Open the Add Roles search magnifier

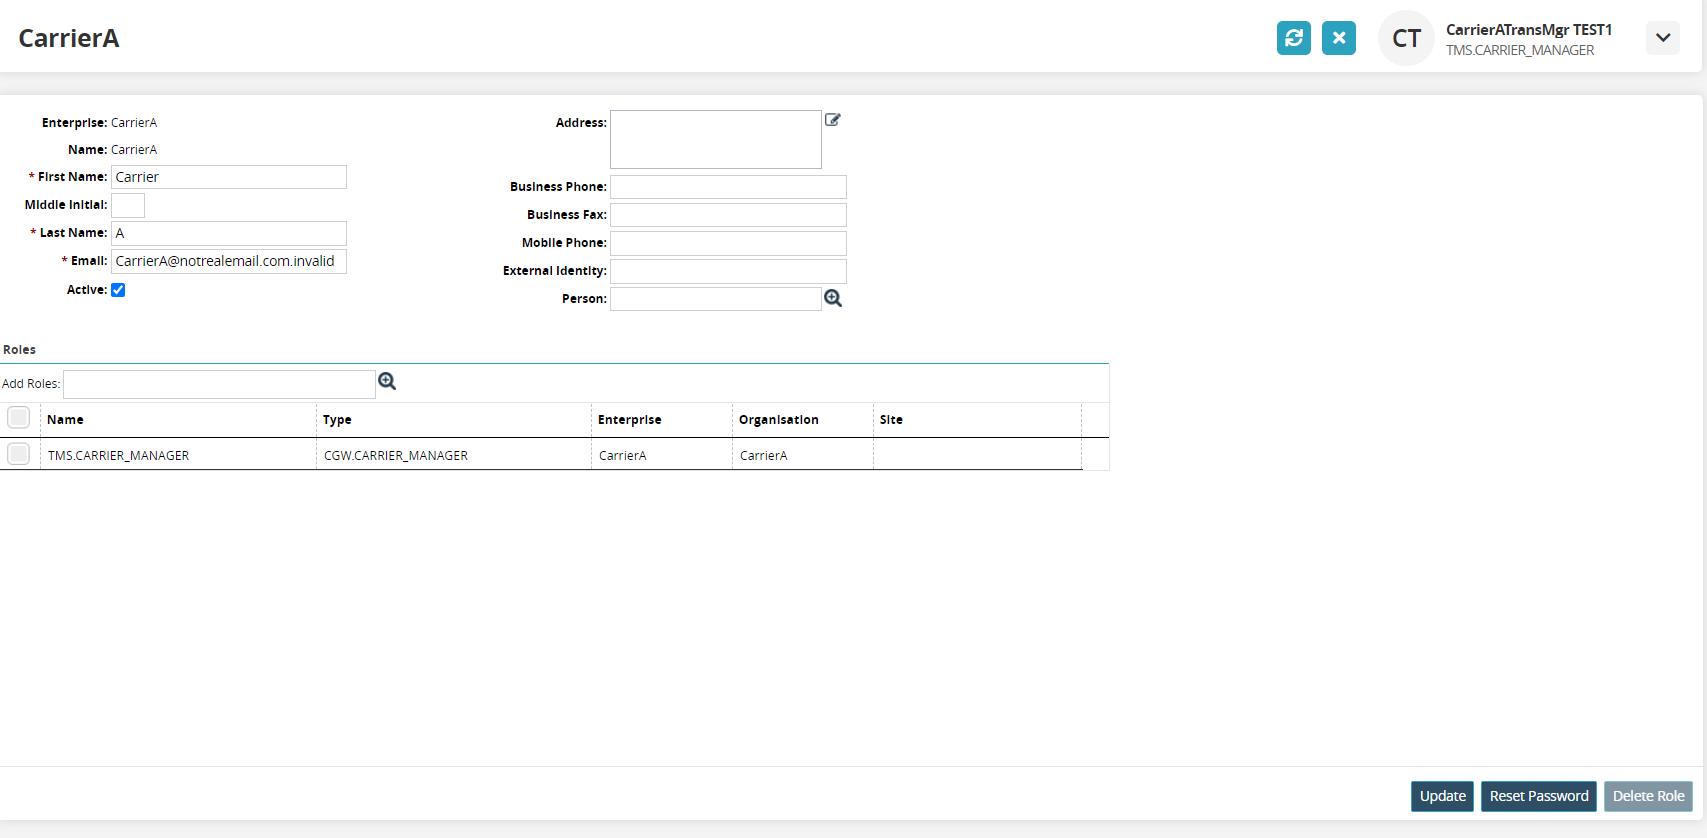click(387, 381)
